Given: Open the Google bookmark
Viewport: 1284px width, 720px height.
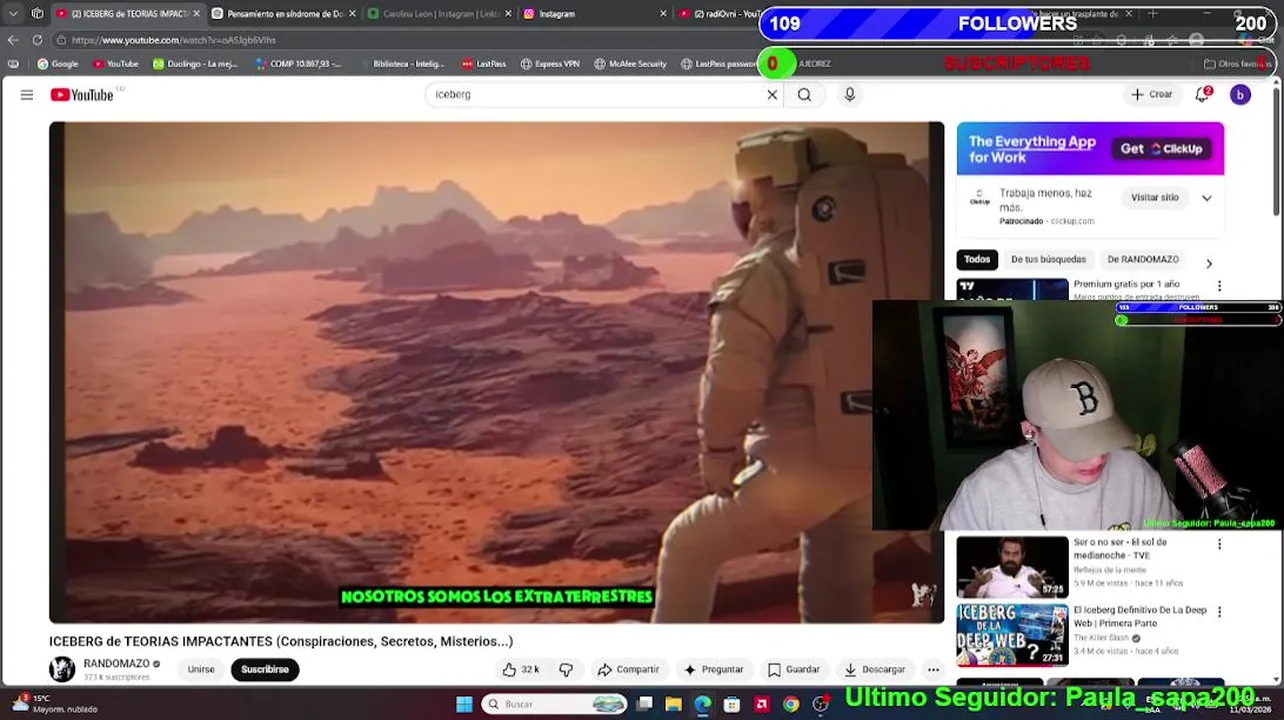Looking at the screenshot, I should pos(58,64).
